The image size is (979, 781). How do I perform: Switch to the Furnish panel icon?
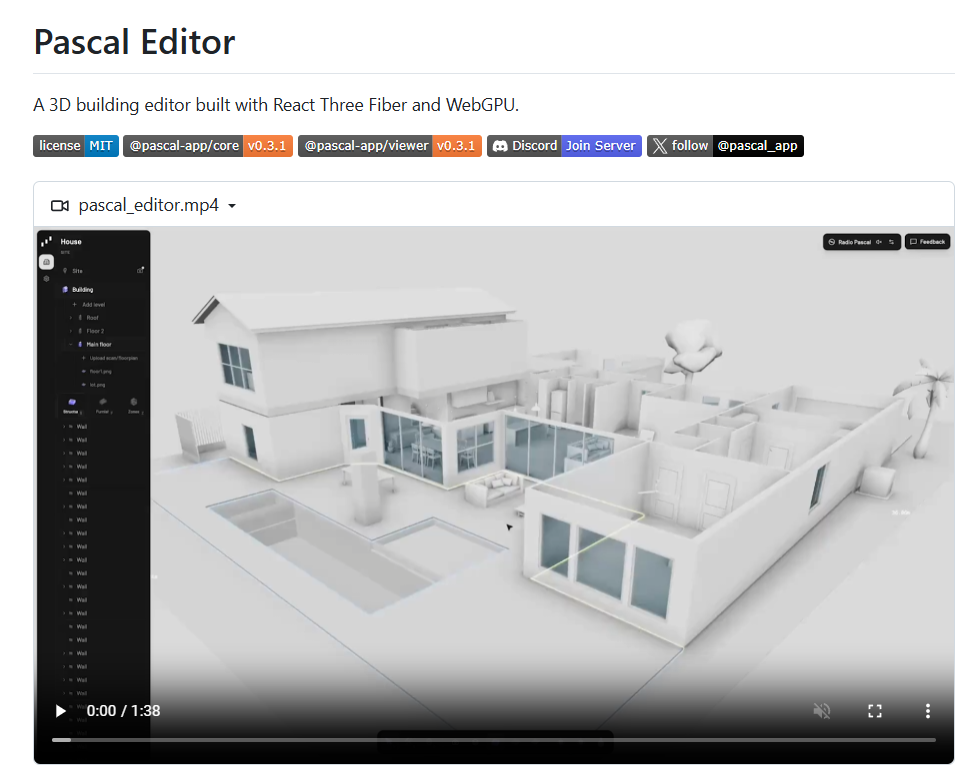click(x=103, y=401)
